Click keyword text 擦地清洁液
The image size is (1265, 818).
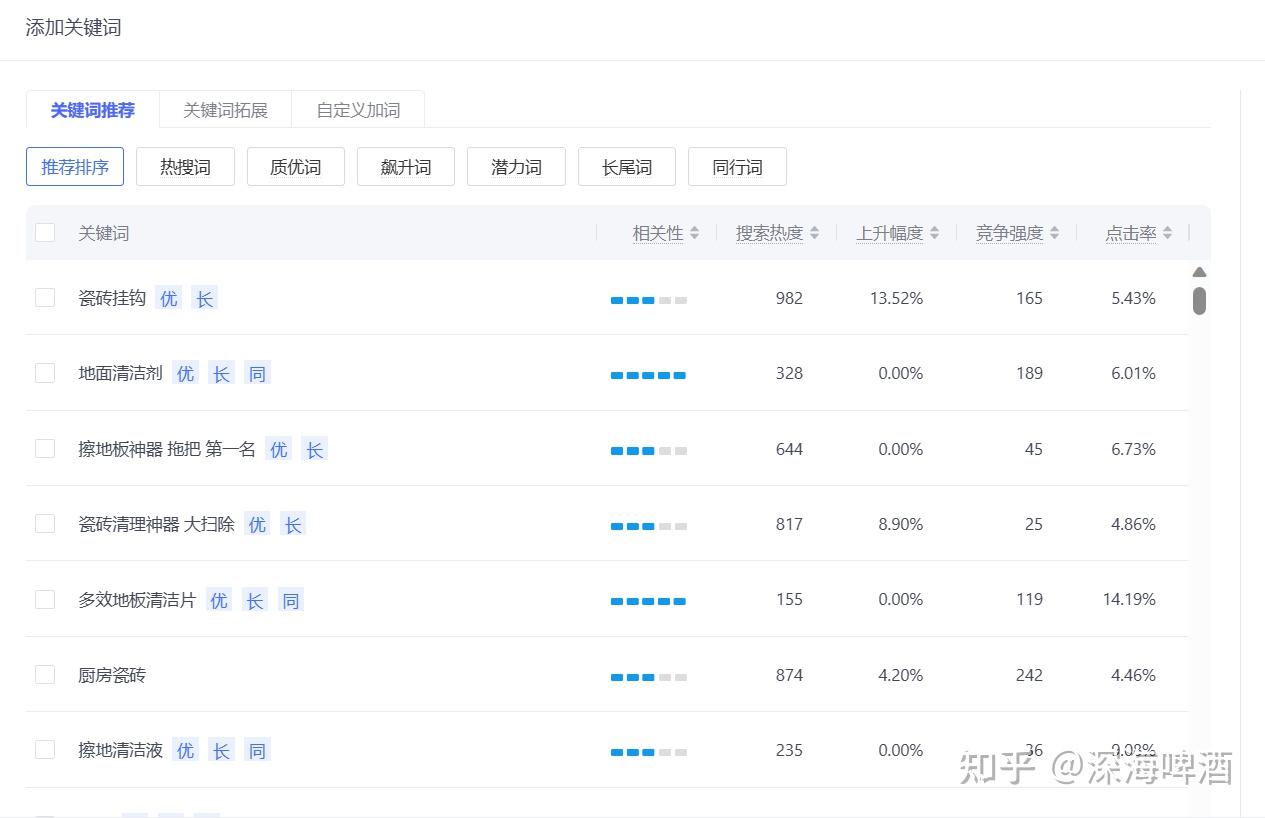[x=120, y=750]
